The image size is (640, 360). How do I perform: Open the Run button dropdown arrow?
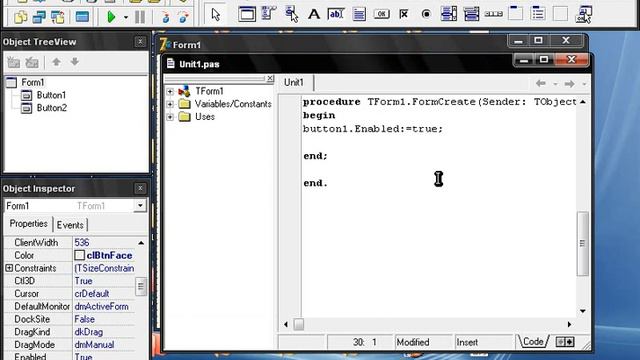pyautogui.click(x=125, y=18)
